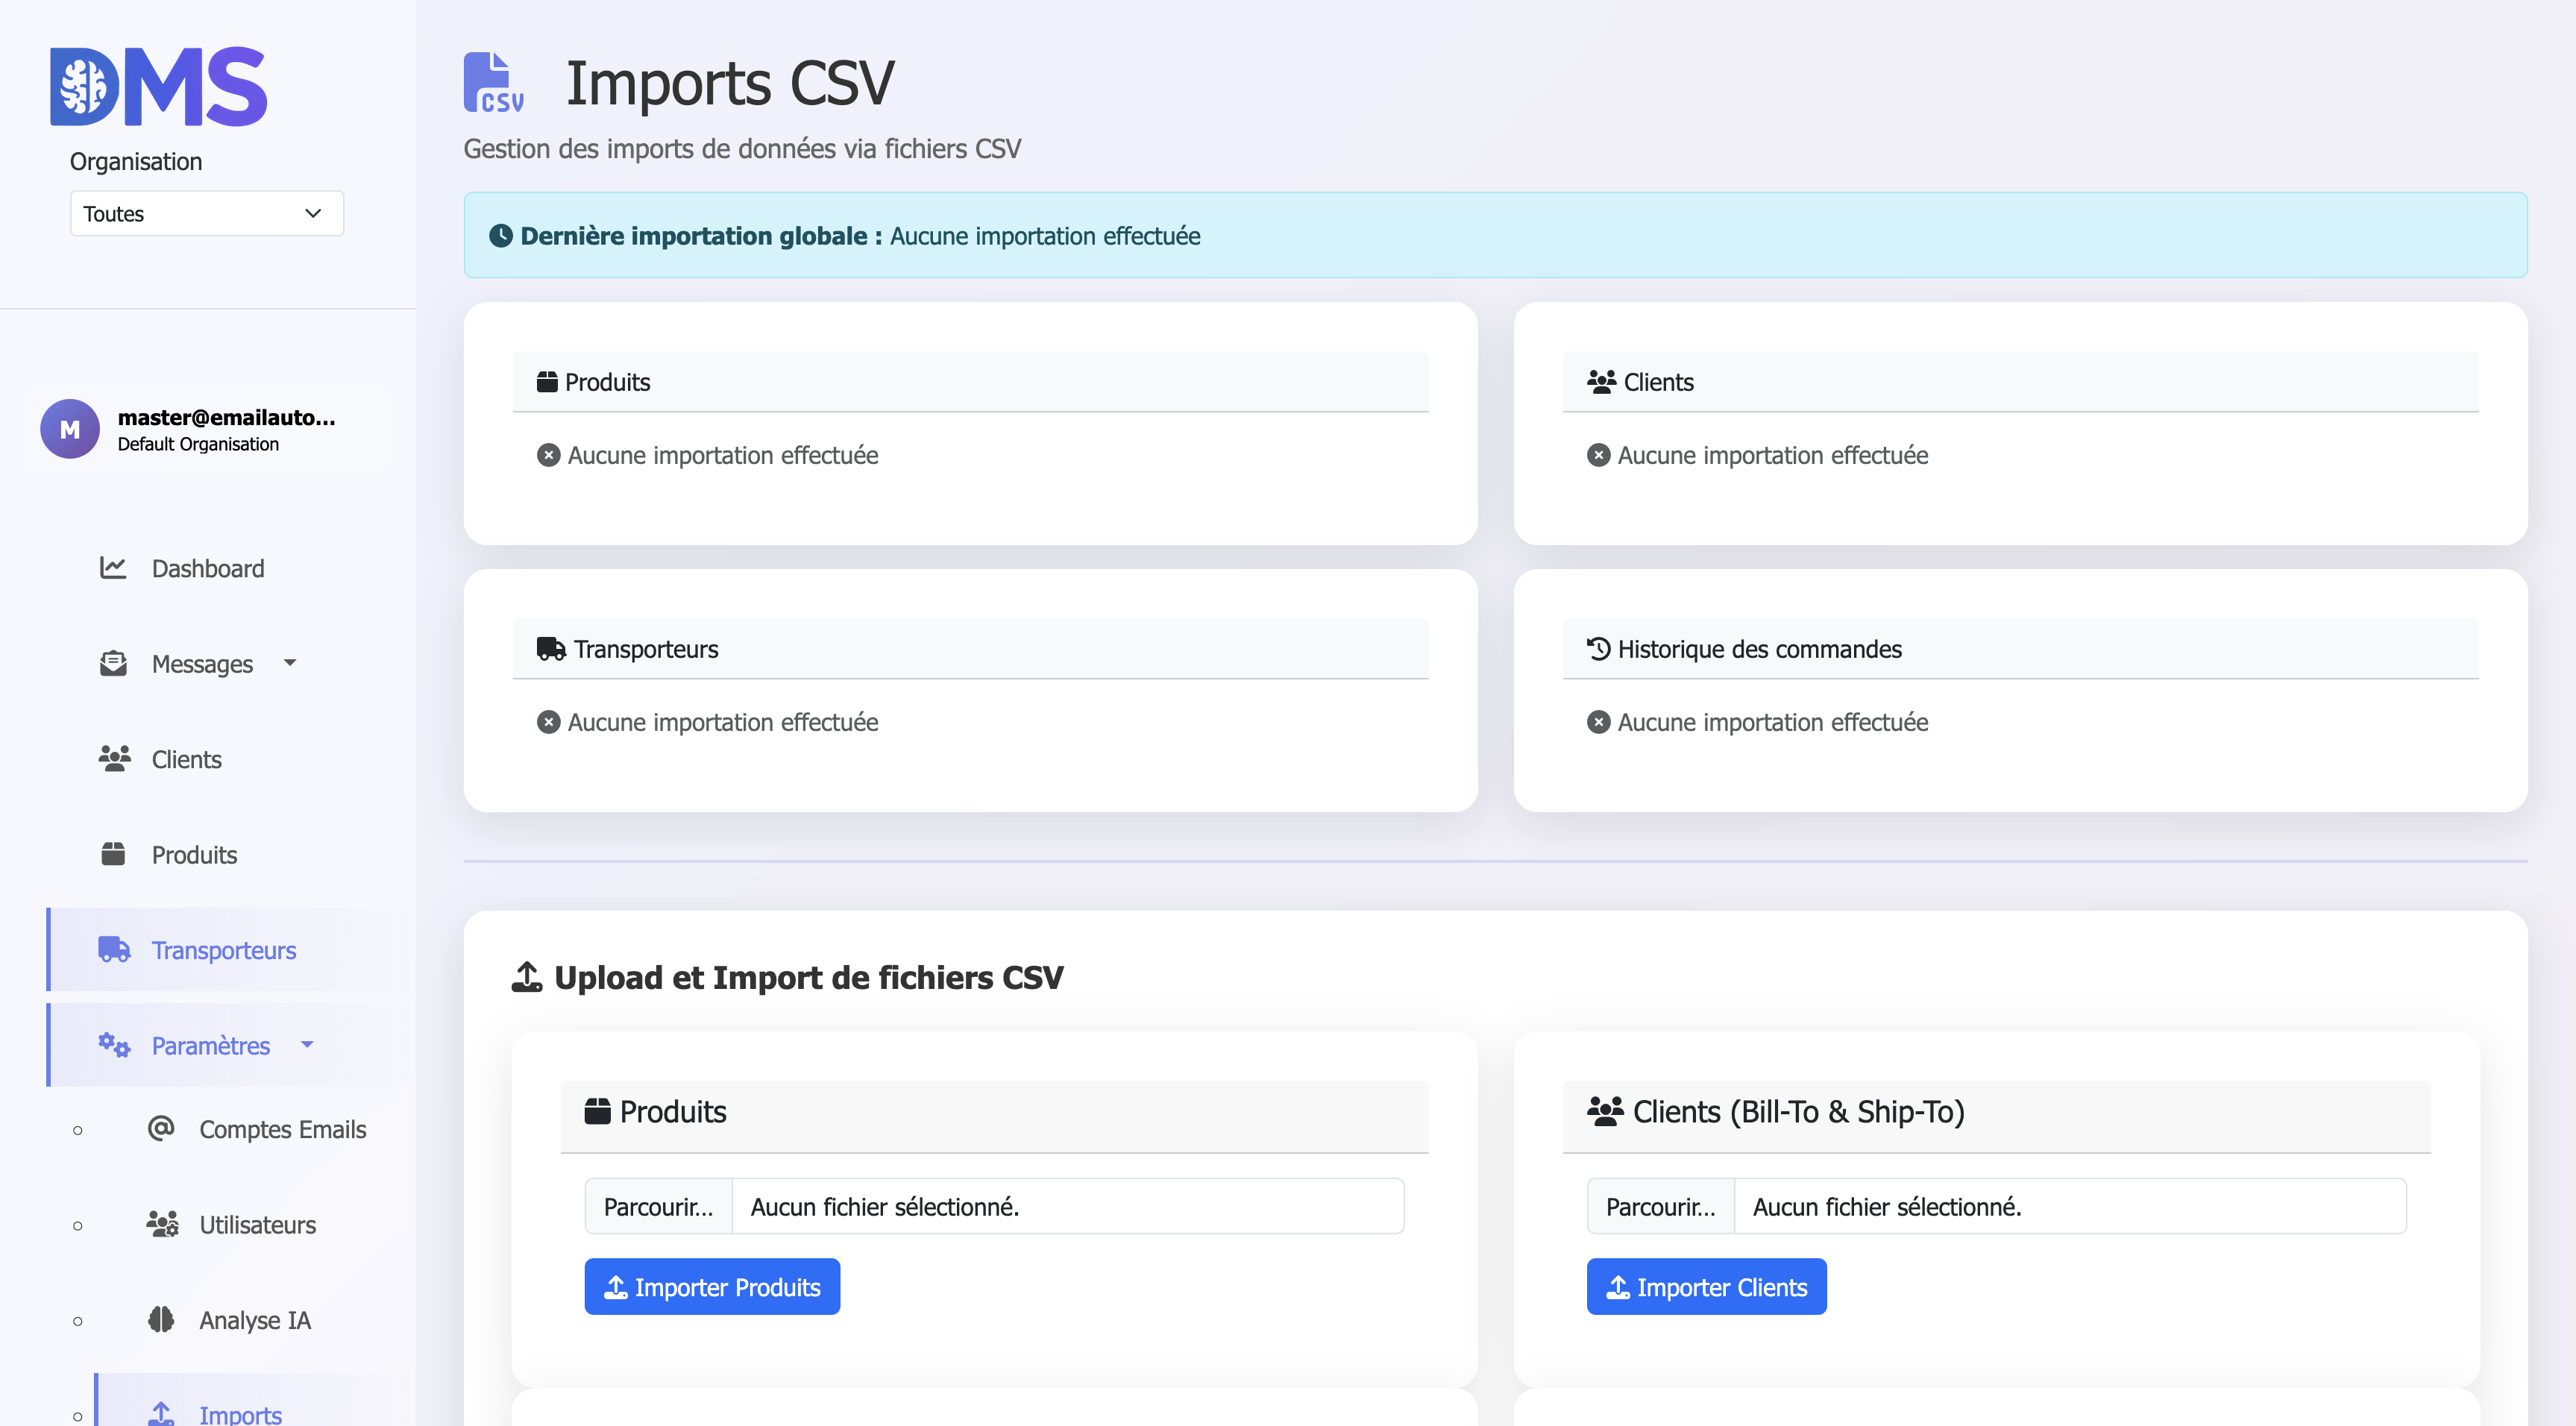The height and width of the screenshot is (1426, 2576).
Task: Click the Transporteurs truck icon in sidebar
Action: coord(114,949)
